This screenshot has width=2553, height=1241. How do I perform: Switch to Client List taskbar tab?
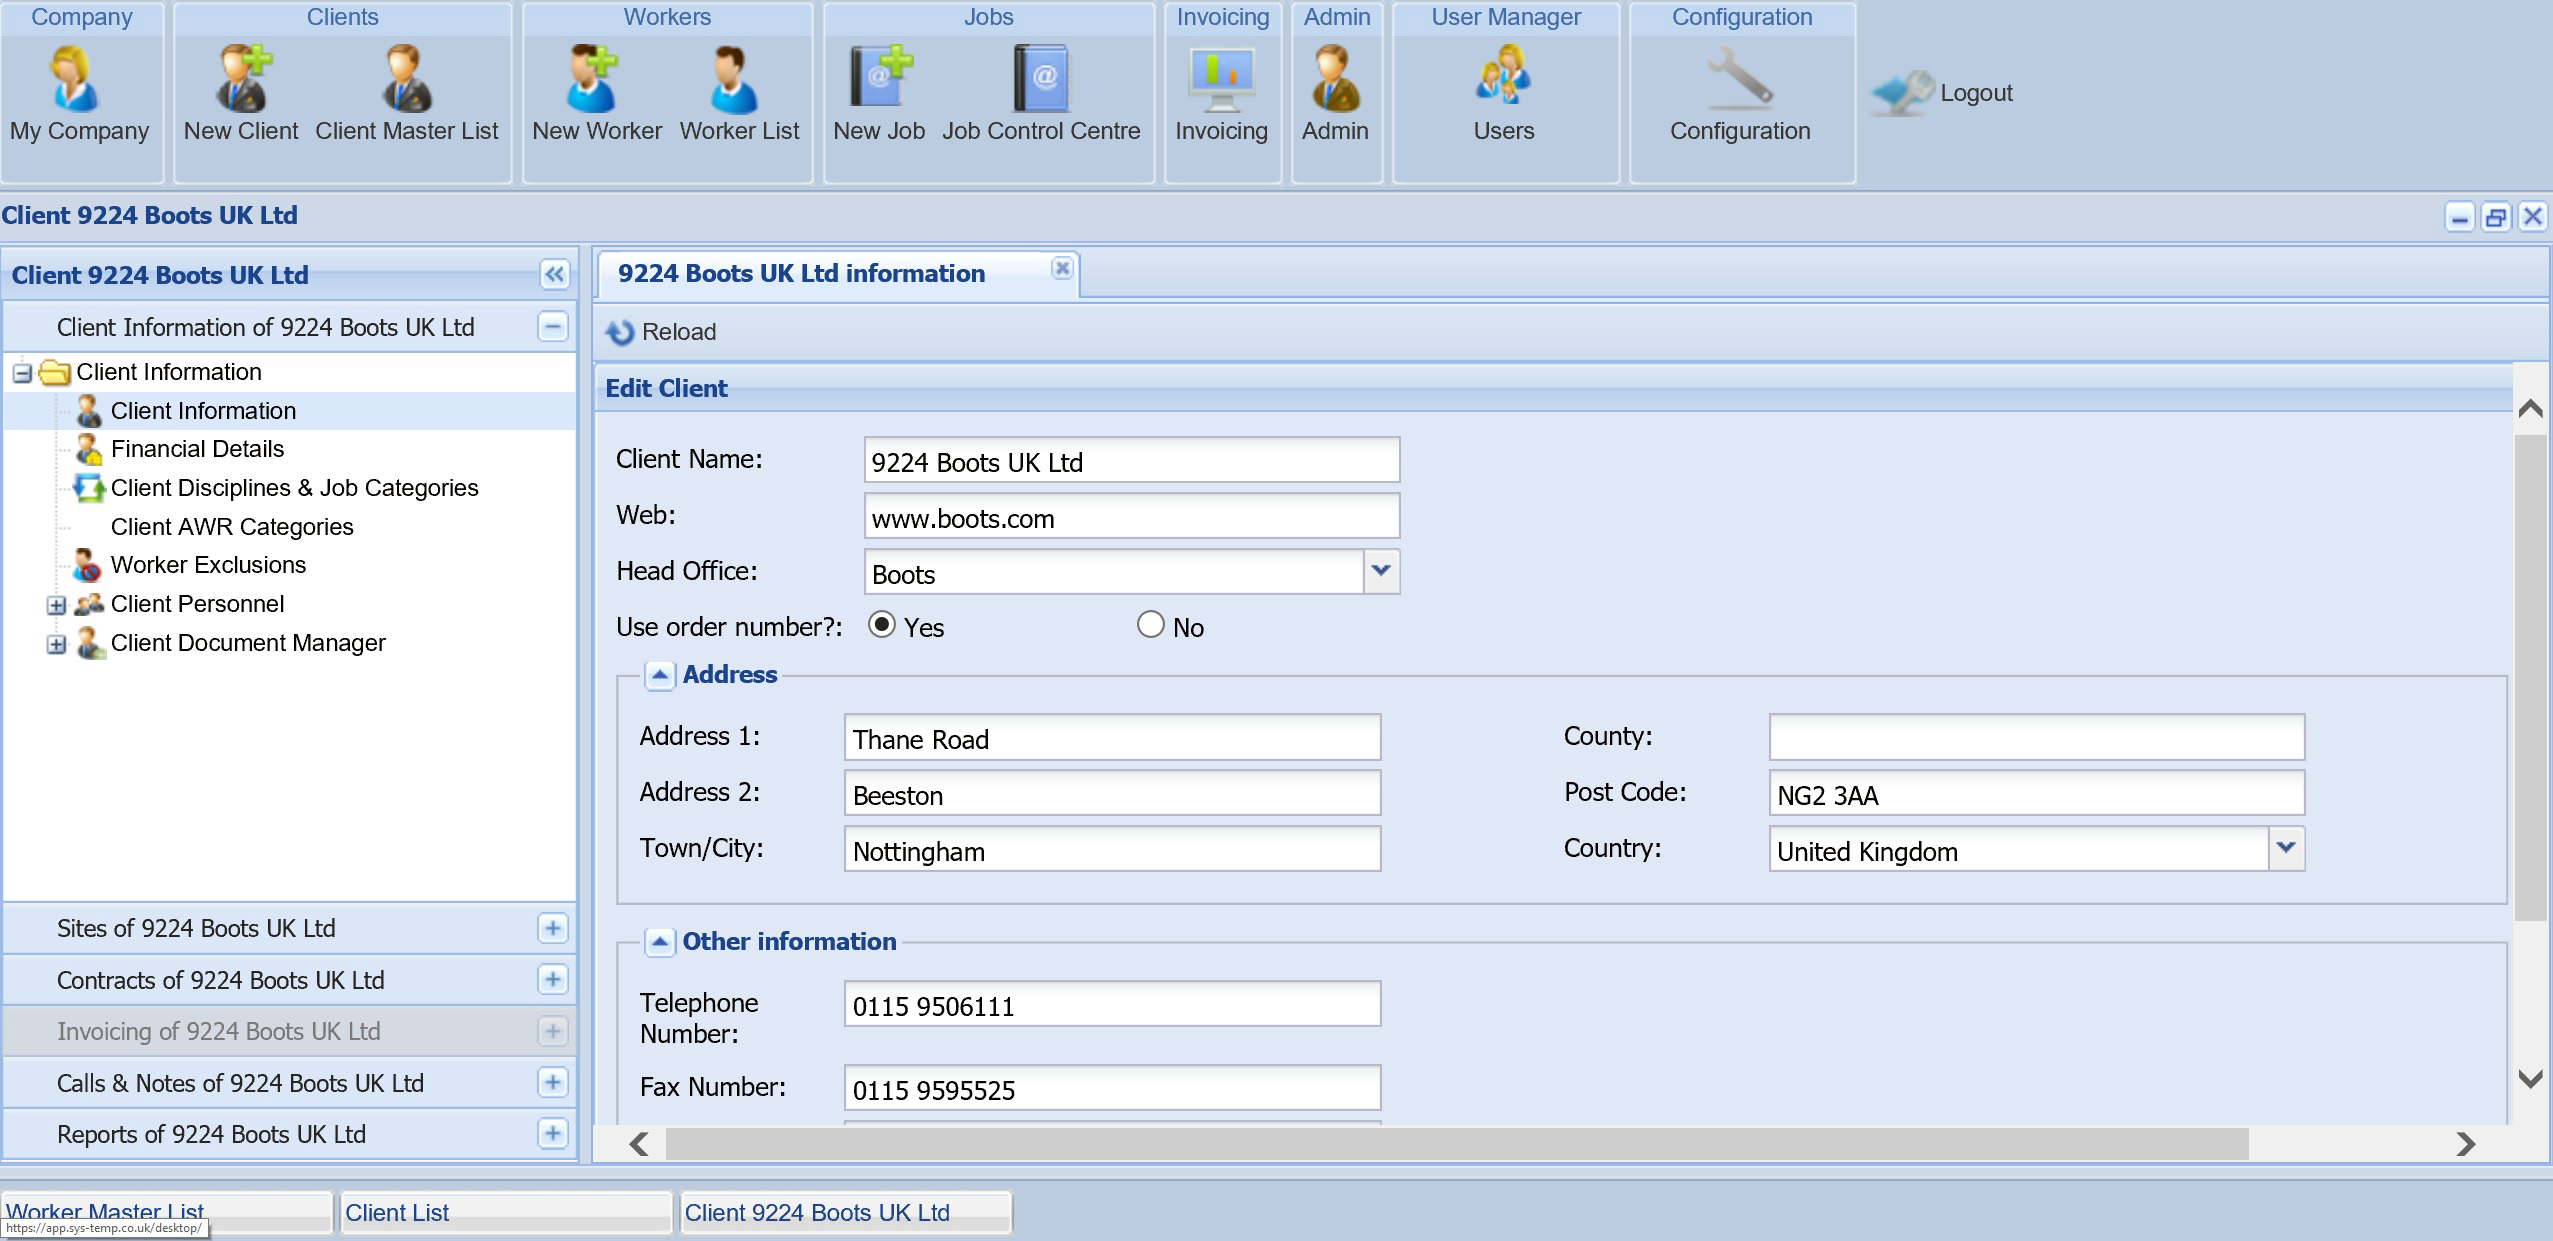(x=506, y=1213)
